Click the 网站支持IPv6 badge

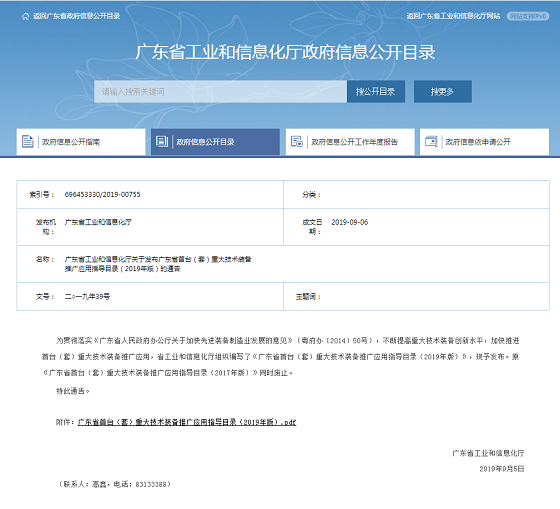click(x=528, y=16)
